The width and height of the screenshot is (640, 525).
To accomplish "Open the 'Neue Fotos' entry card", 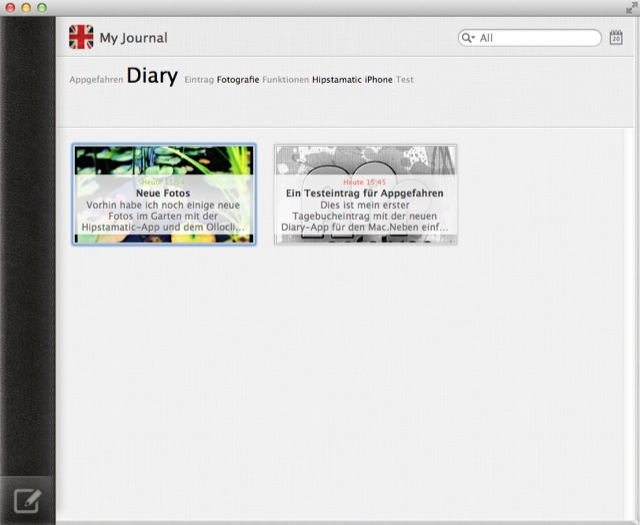I will pos(163,194).
